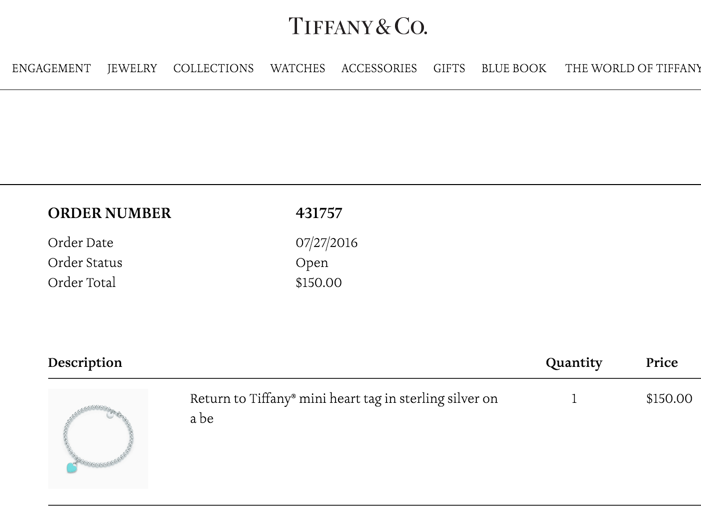The height and width of the screenshot is (518, 701).
Task: Click the heart tag bracelet thumbnail
Action: 98,439
